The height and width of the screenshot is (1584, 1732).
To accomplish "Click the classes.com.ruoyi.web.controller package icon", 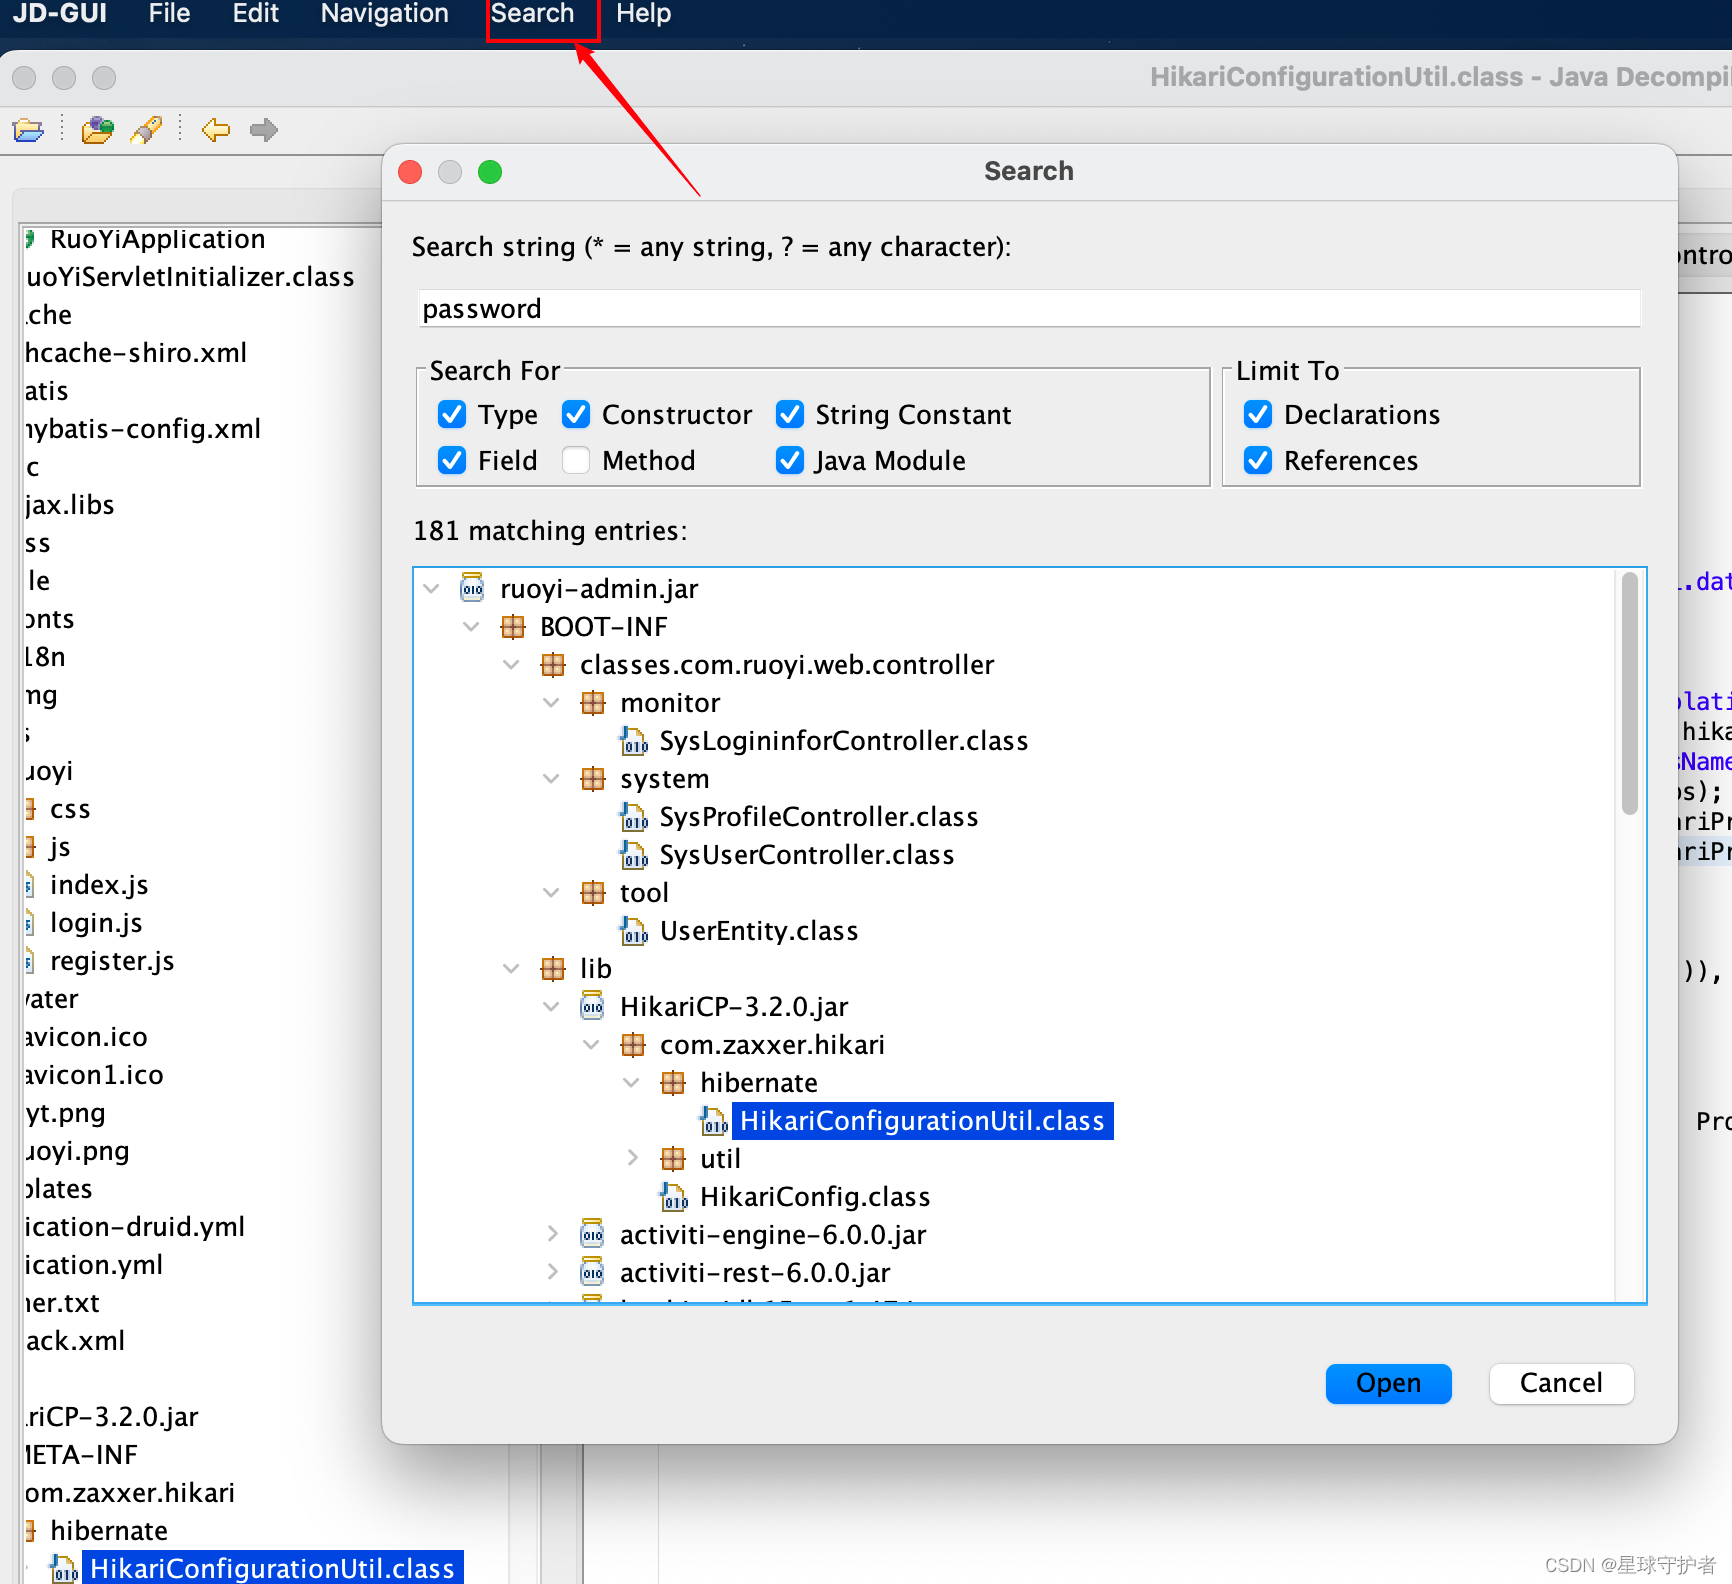I will pyautogui.click(x=552, y=665).
